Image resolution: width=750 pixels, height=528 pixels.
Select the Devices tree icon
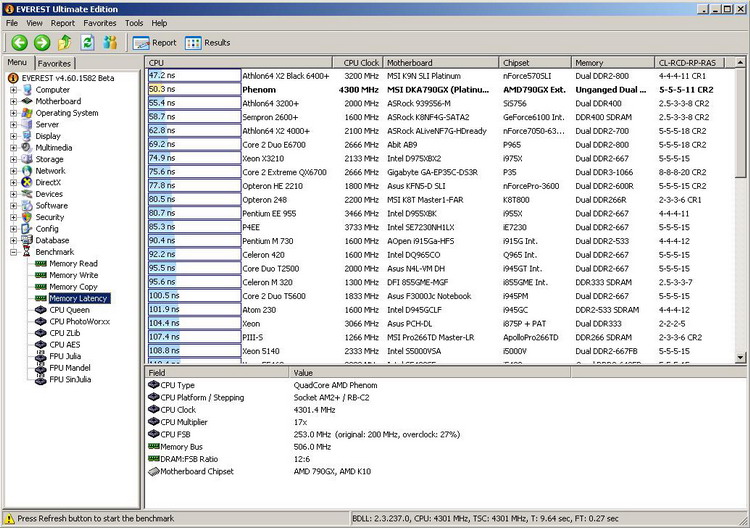coord(27,194)
